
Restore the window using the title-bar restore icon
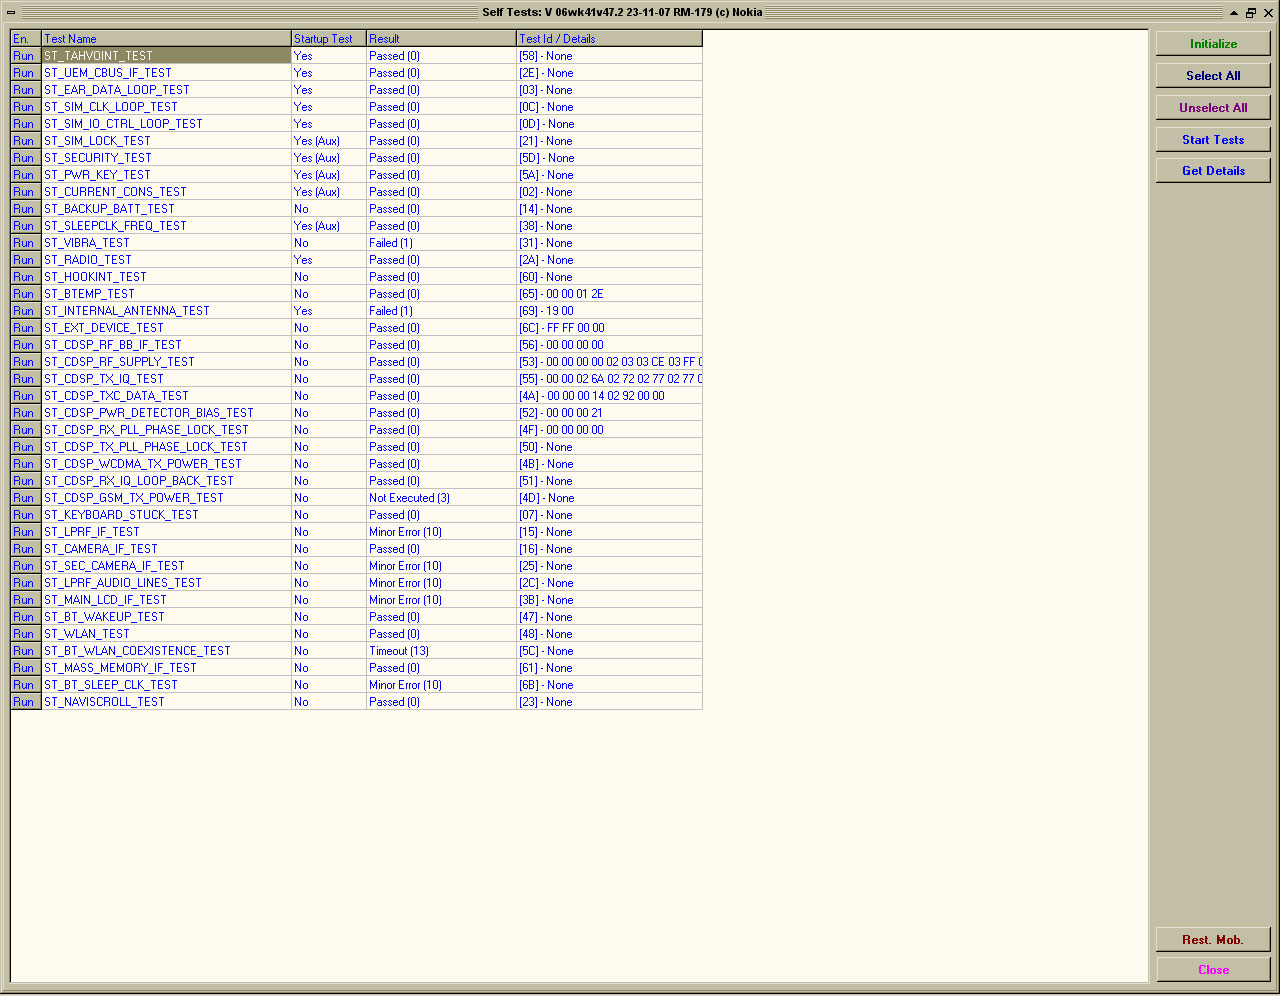click(1250, 13)
